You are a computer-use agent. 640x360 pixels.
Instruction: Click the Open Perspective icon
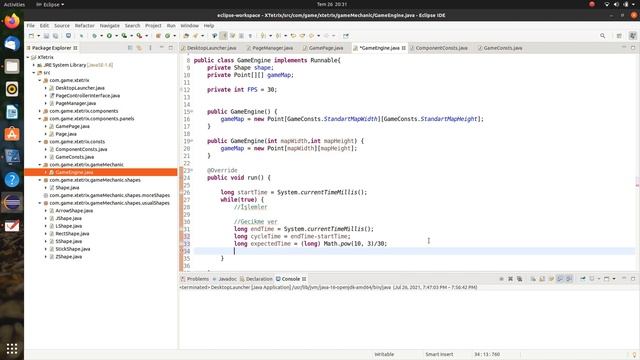pyautogui.click(x=619, y=36)
